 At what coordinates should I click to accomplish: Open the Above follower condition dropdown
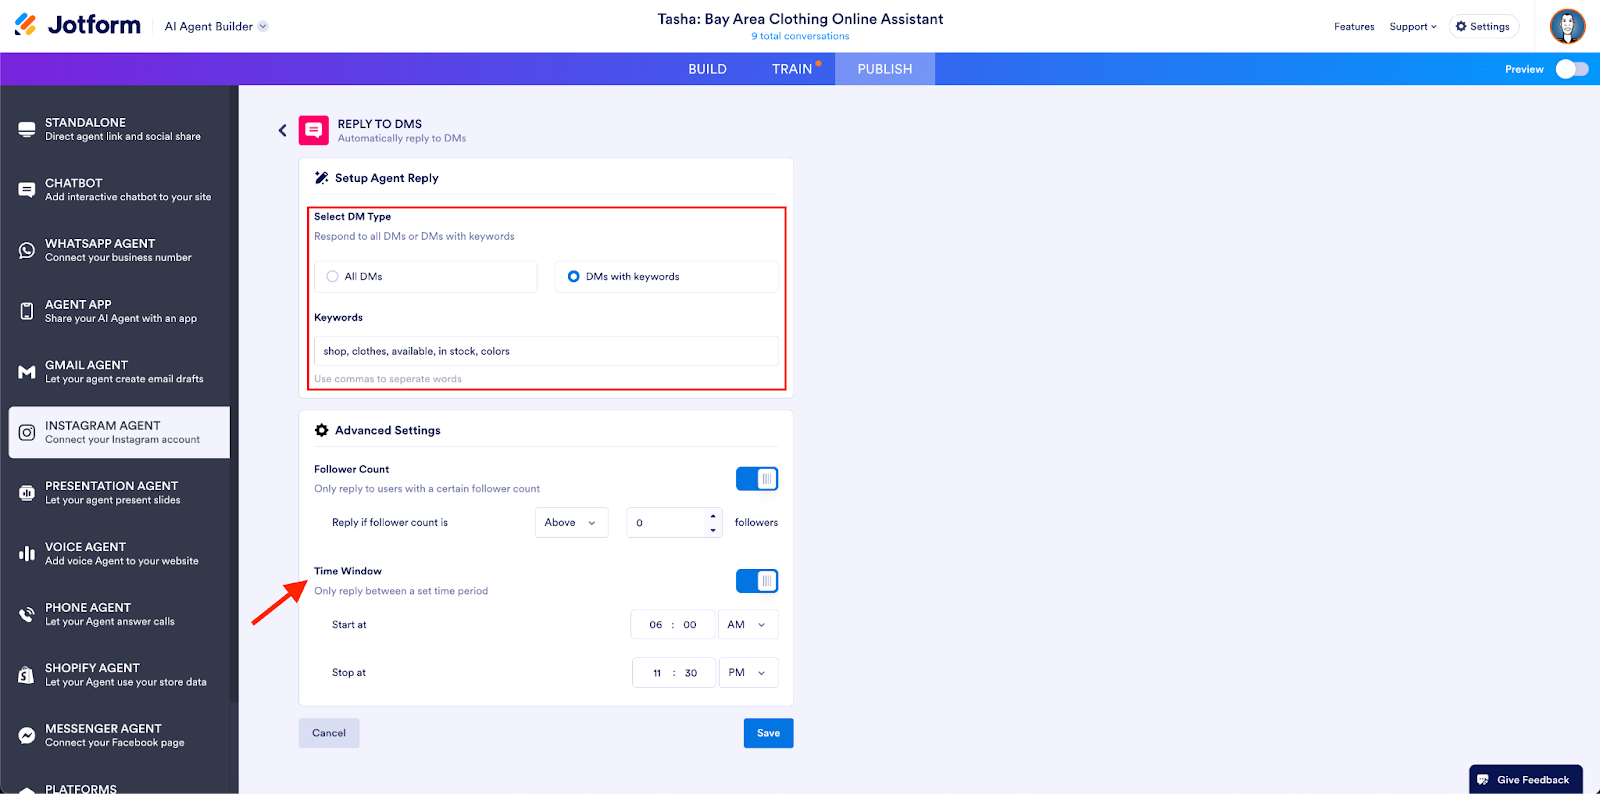pyautogui.click(x=571, y=523)
